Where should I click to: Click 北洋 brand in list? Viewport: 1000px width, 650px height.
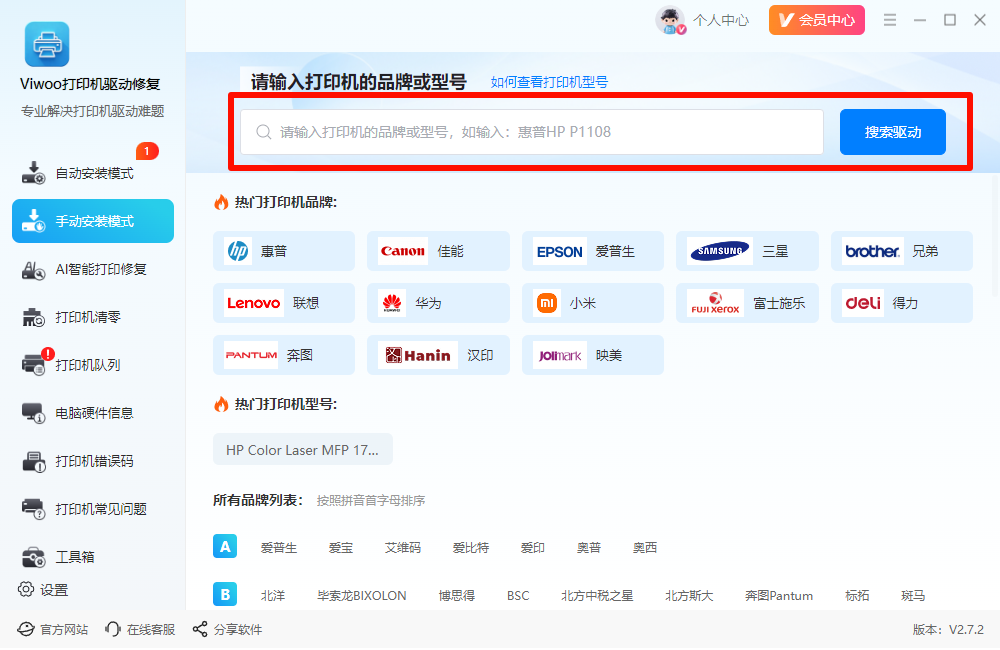pos(273,595)
